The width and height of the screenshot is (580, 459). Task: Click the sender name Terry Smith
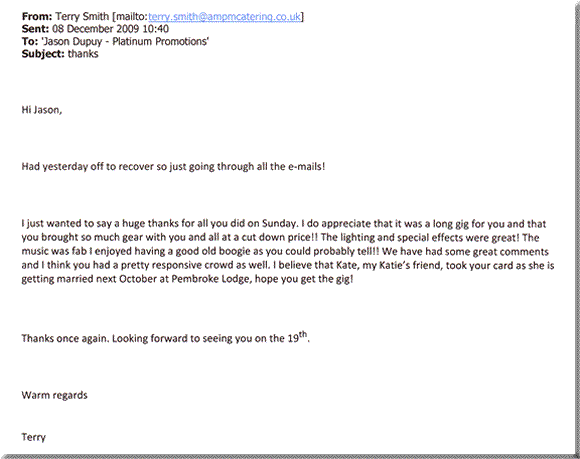[82, 17]
